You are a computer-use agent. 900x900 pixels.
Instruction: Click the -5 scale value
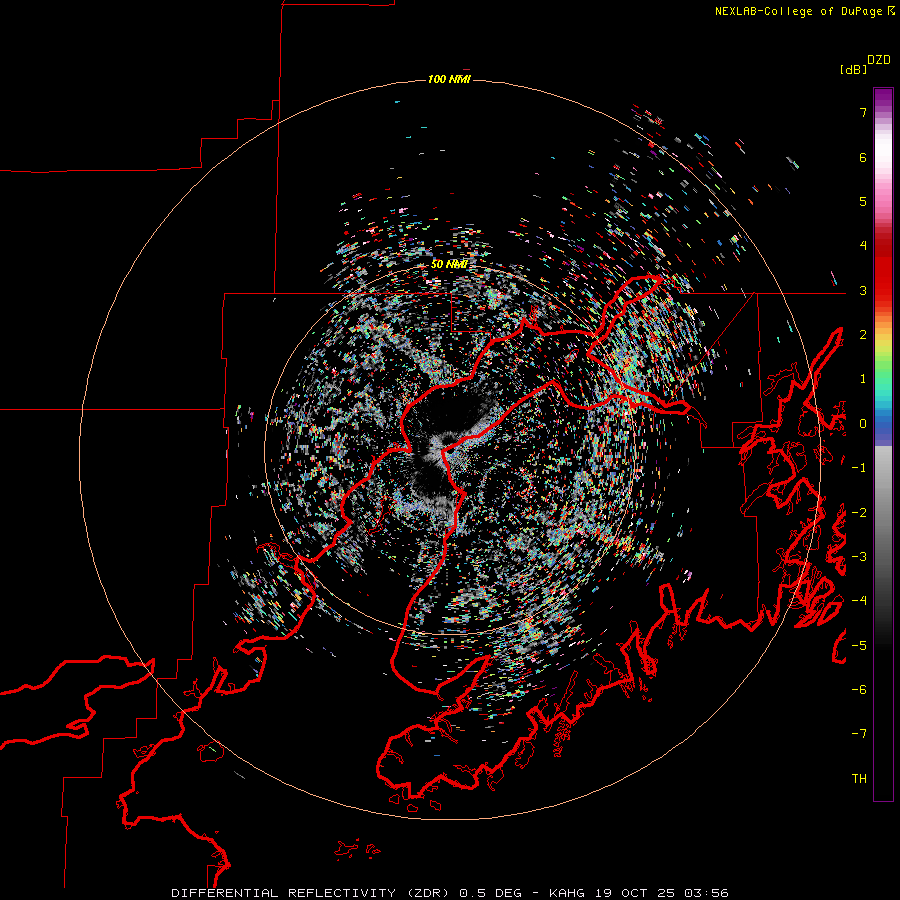(859, 646)
